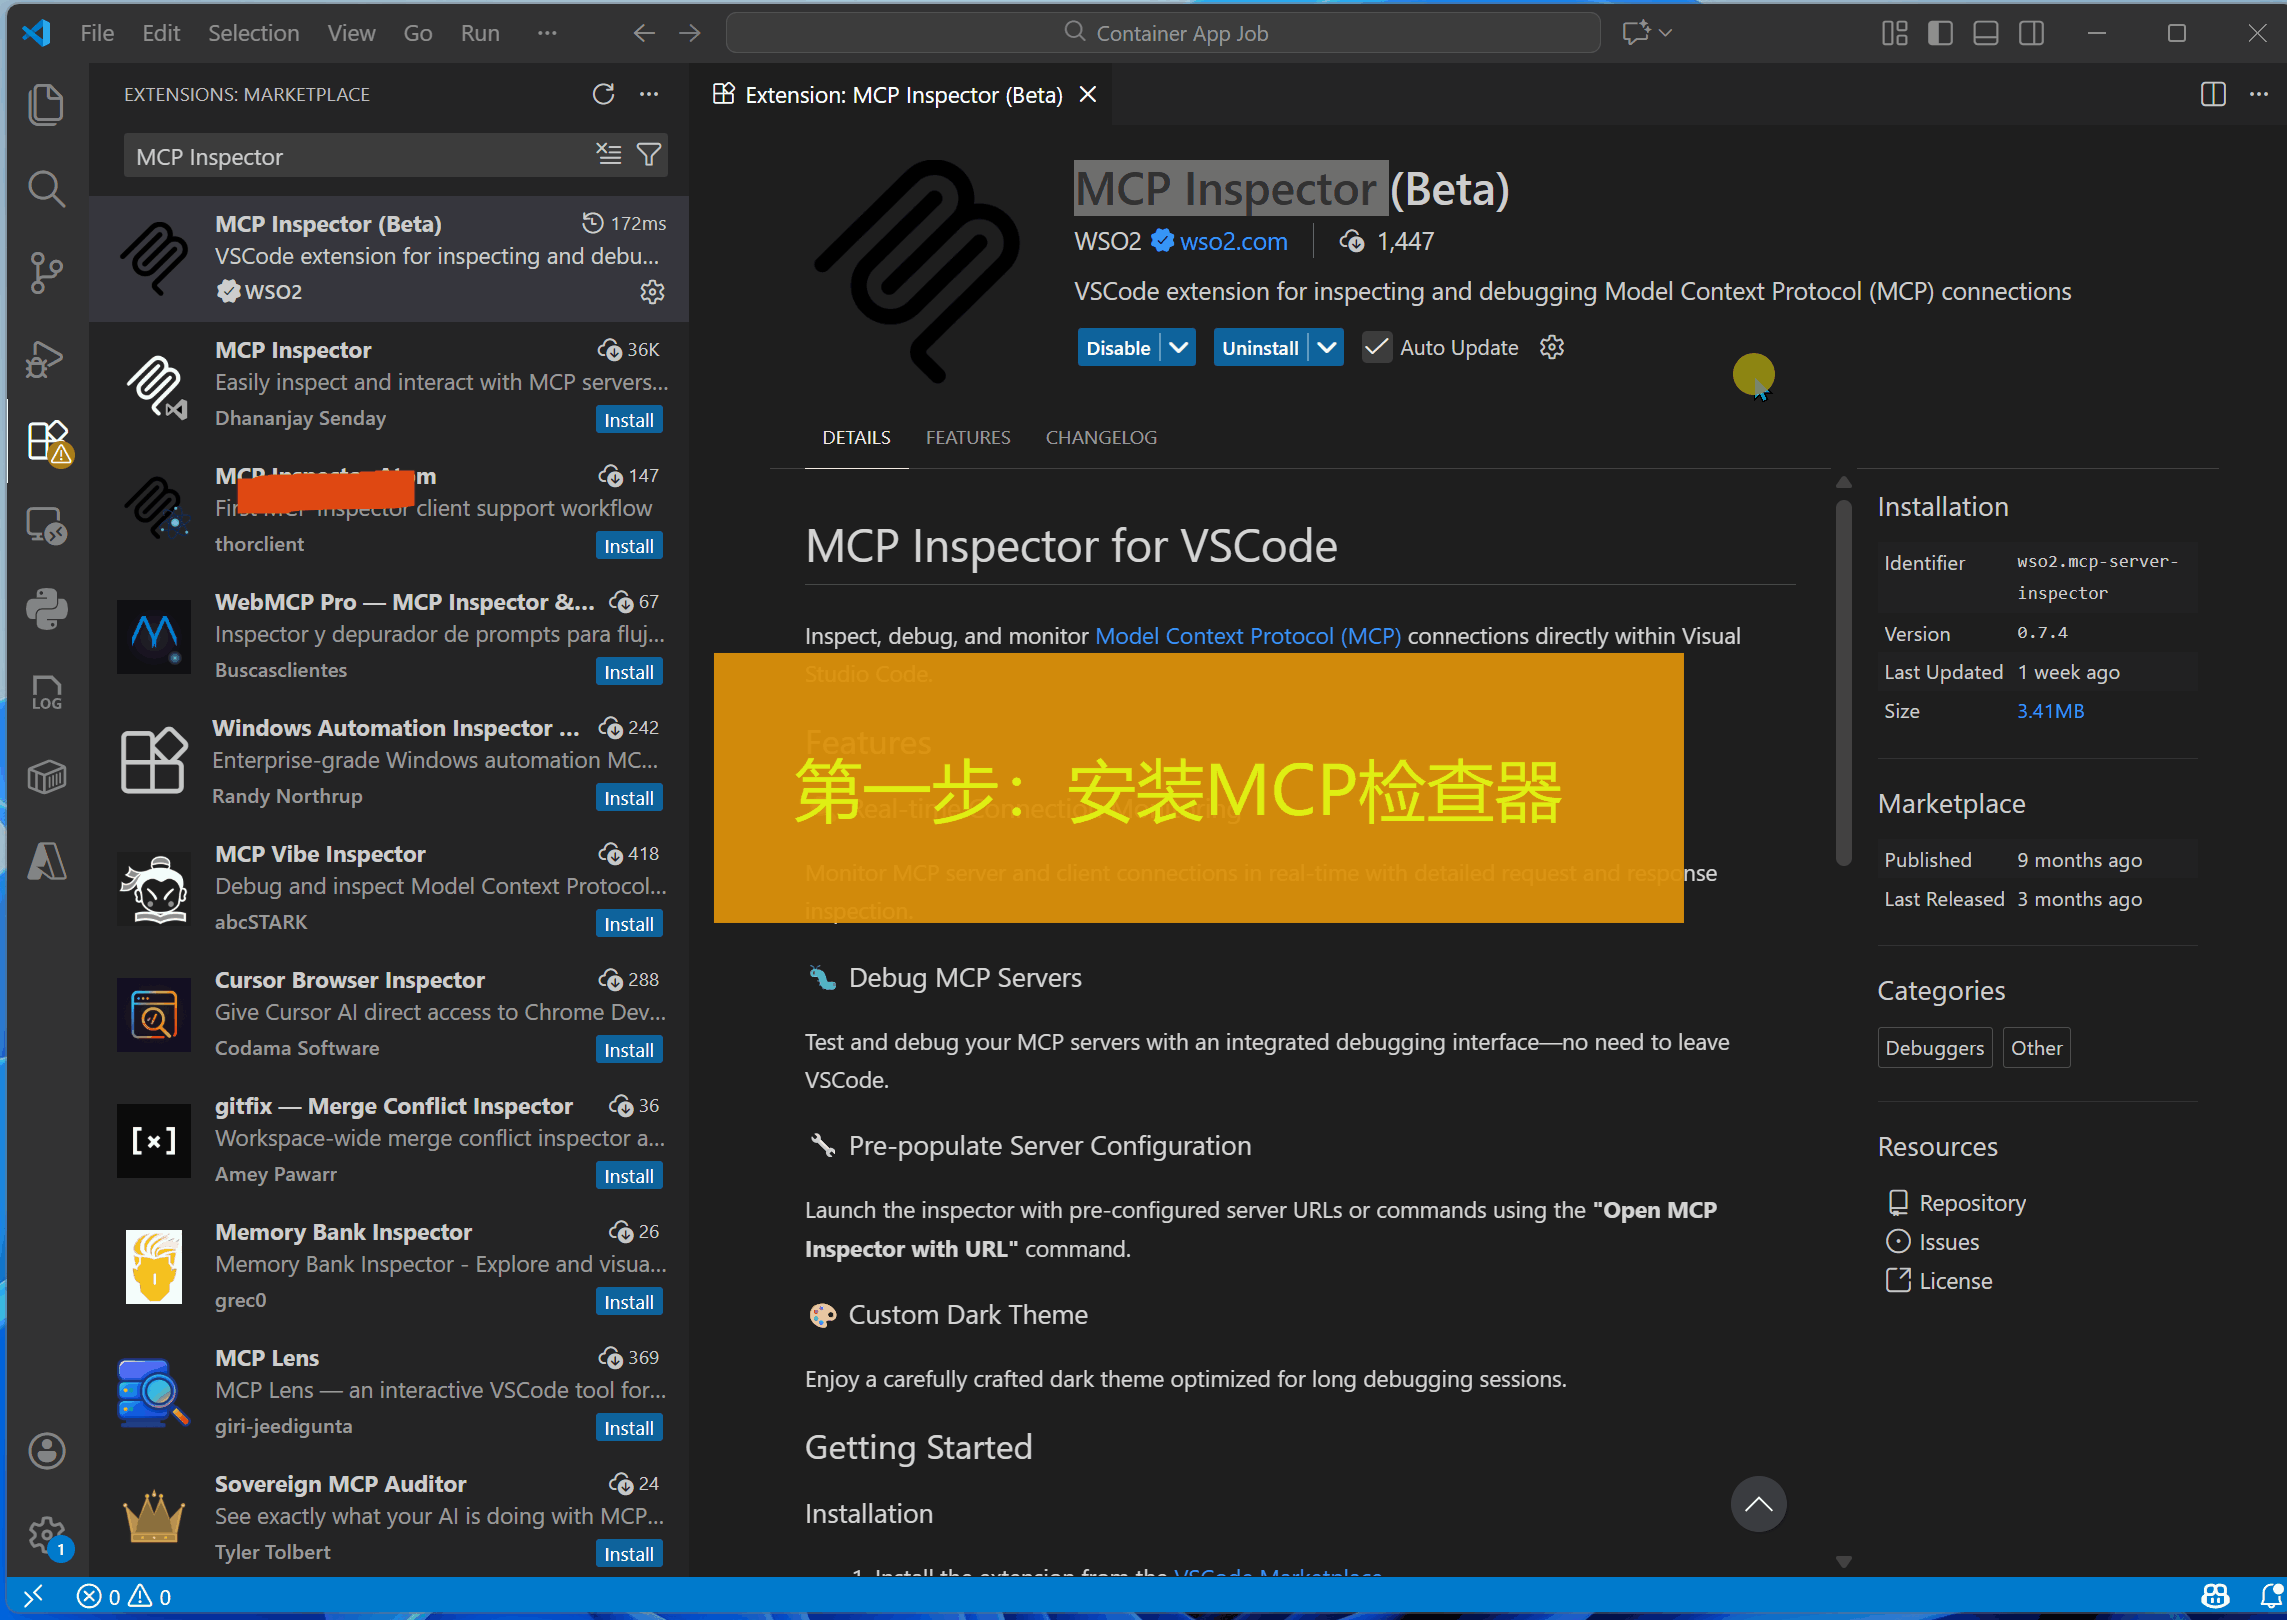Select the Debuggers category tag
This screenshot has height=1620, width=2287.
(1934, 1048)
